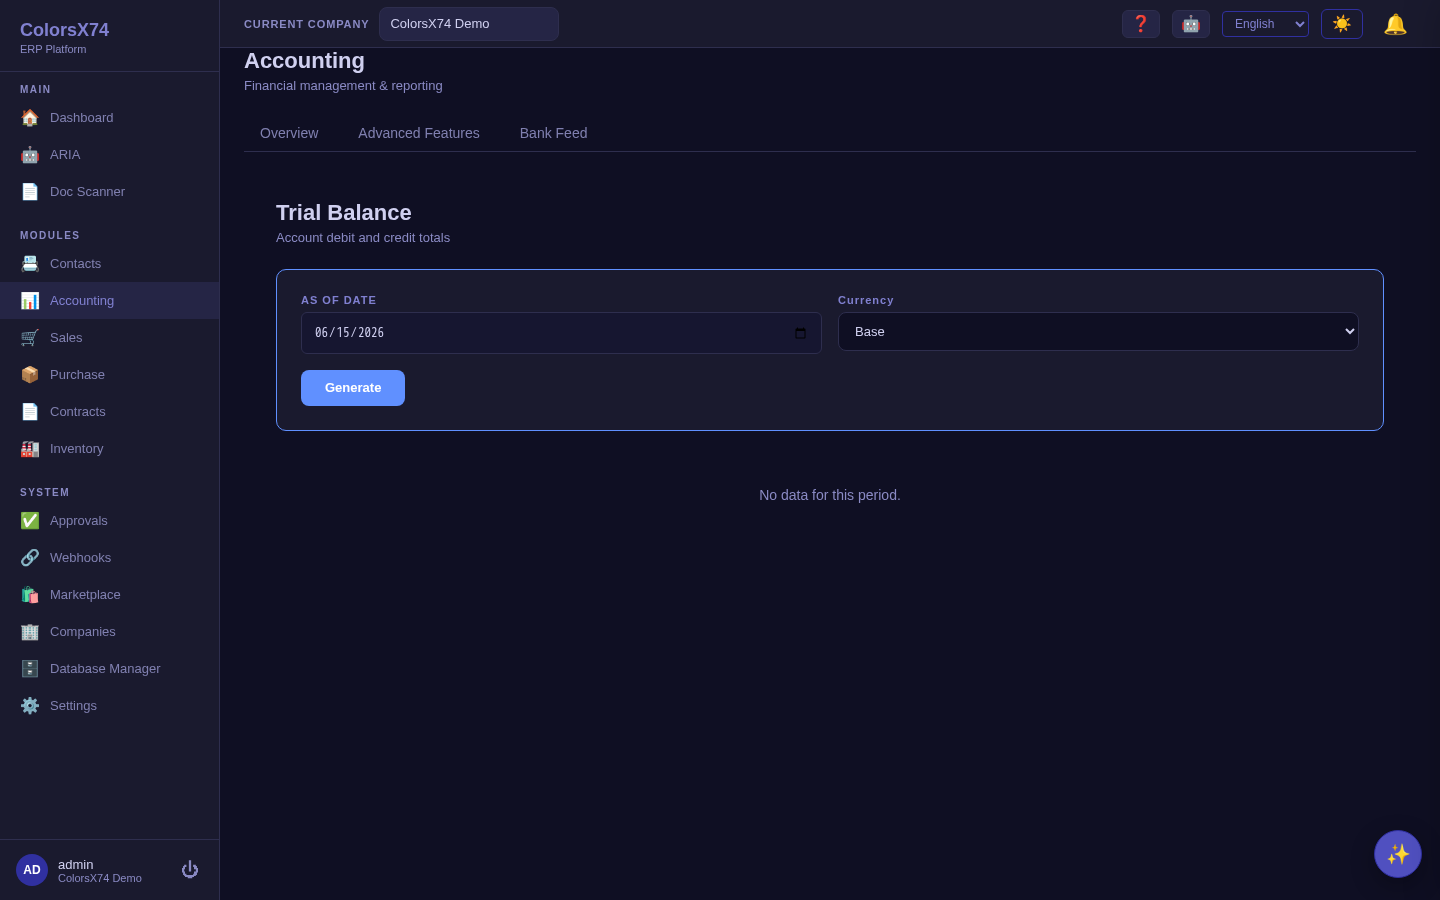Open notifications bell
This screenshot has width=1440, height=900.
1395,24
